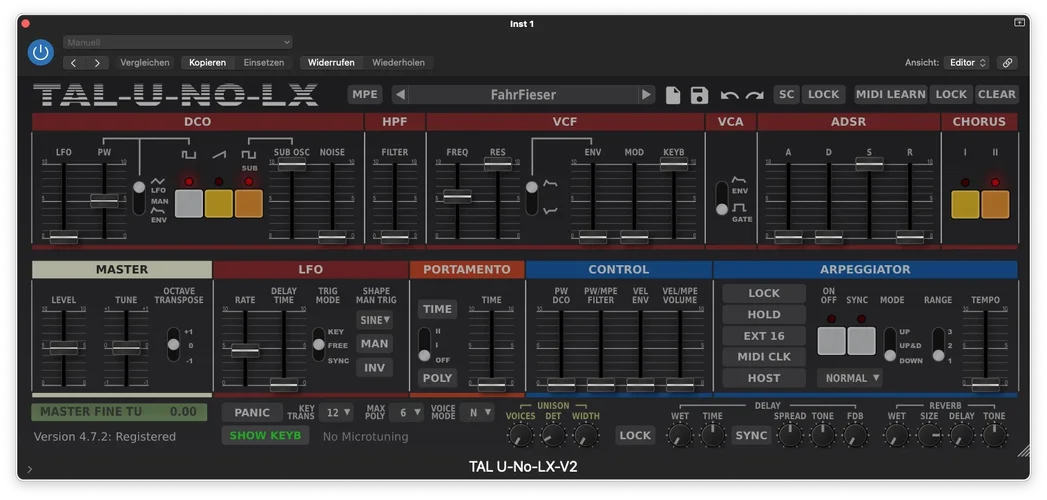Screen dimensions: 1047x500
Task: Click the reverb SIZE knob
Action: pyautogui.click(x=929, y=436)
